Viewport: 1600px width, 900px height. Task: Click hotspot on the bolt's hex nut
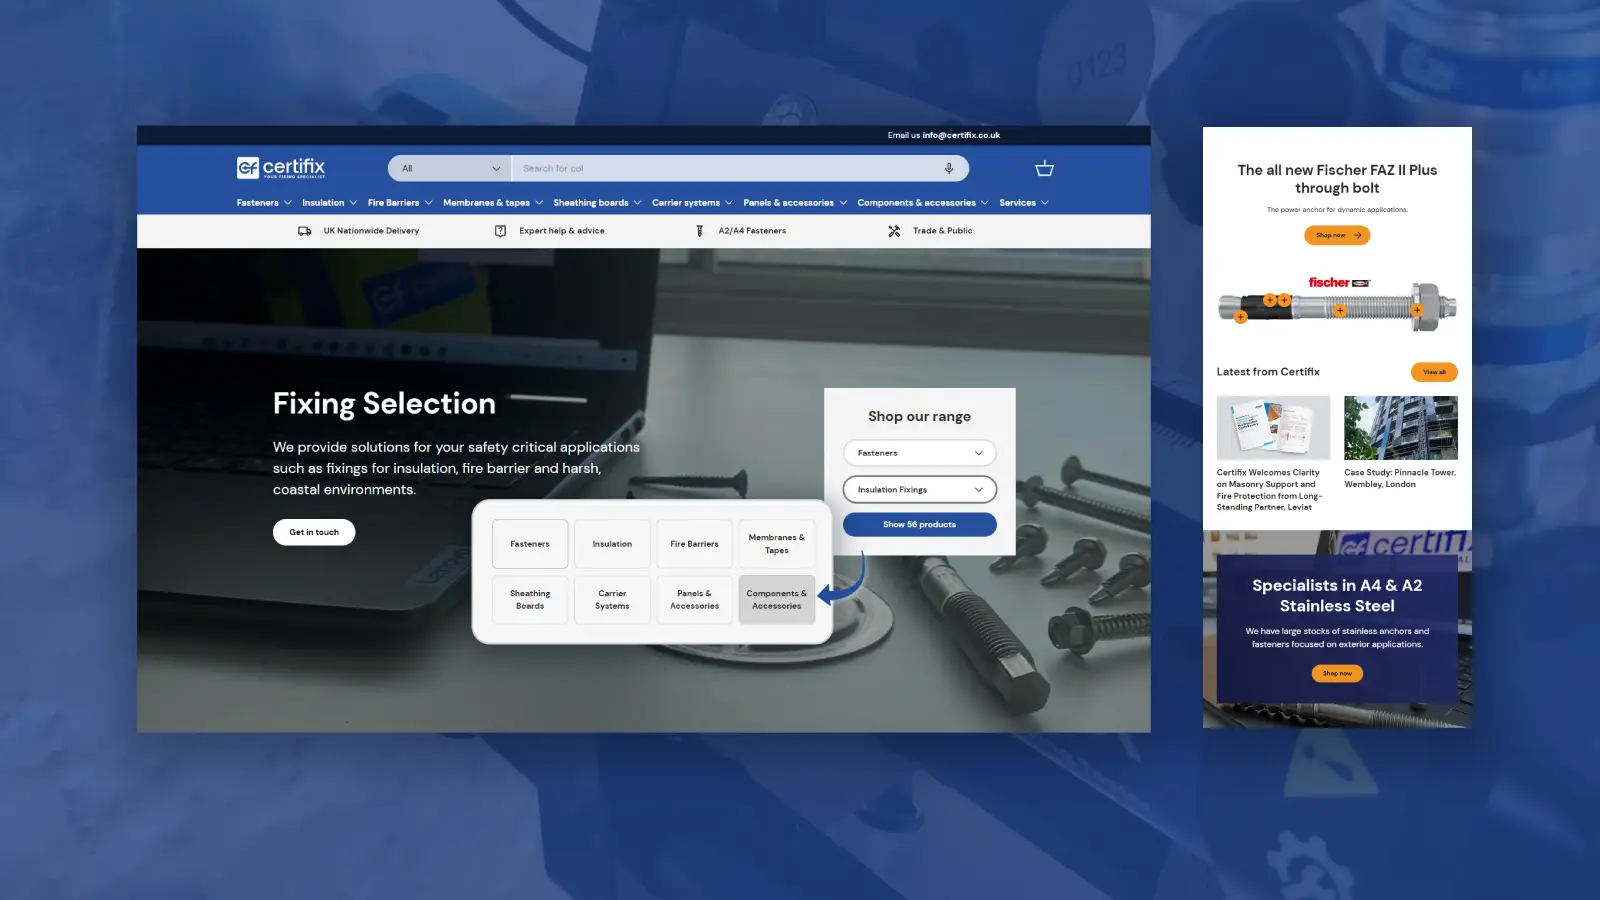pyautogui.click(x=1417, y=311)
